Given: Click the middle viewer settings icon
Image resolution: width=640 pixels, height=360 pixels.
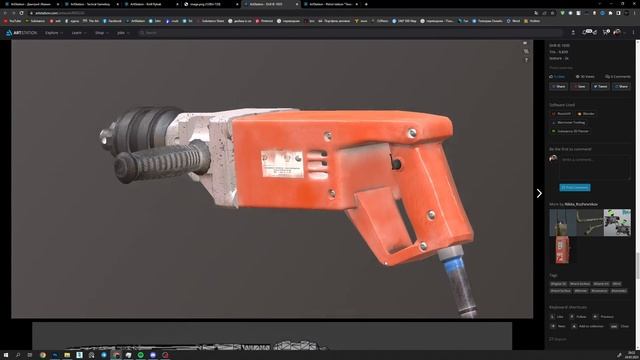Looking at the screenshot, I should coord(526,51).
